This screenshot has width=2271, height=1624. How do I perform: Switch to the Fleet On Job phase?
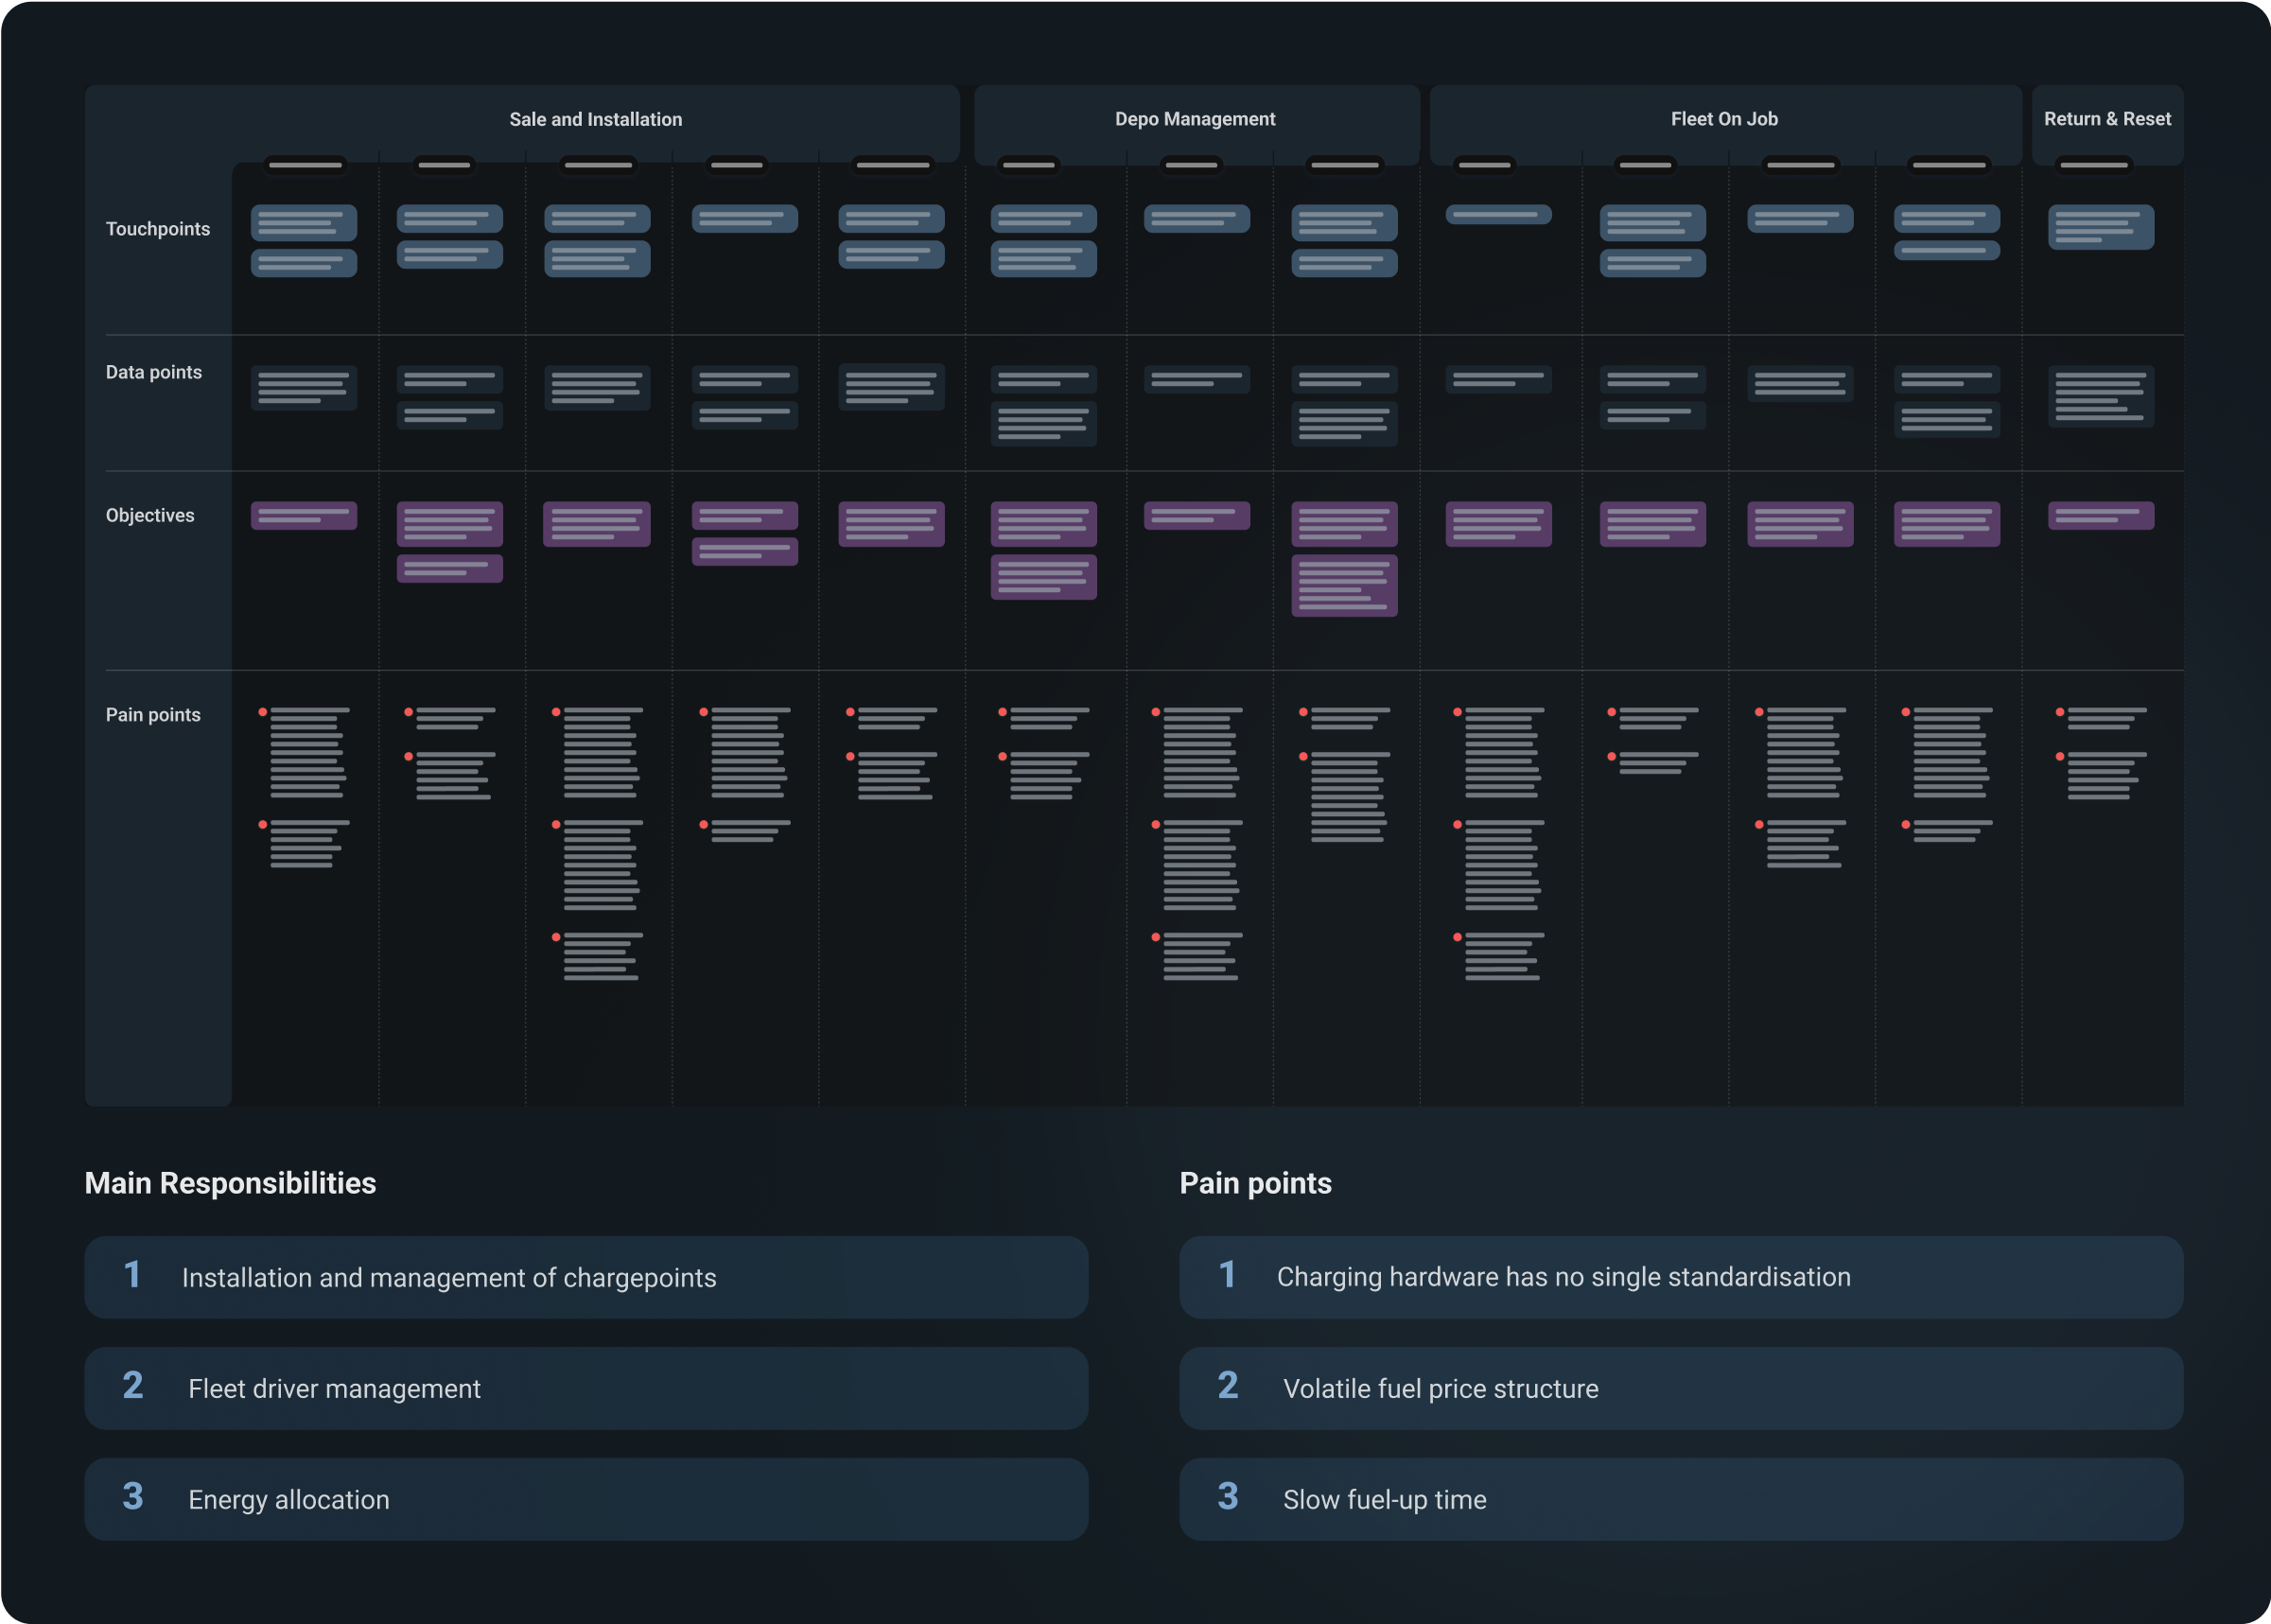pyautogui.click(x=1724, y=119)
